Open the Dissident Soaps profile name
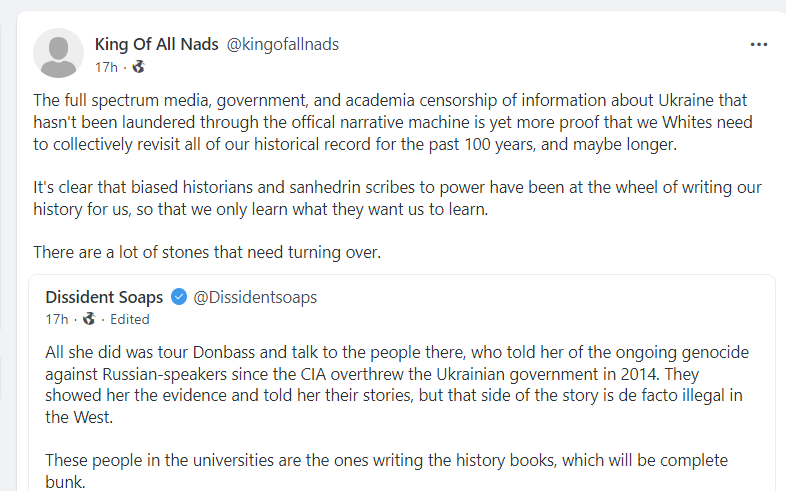This screenshot has height=491, width=786. [x=104, y=297]
